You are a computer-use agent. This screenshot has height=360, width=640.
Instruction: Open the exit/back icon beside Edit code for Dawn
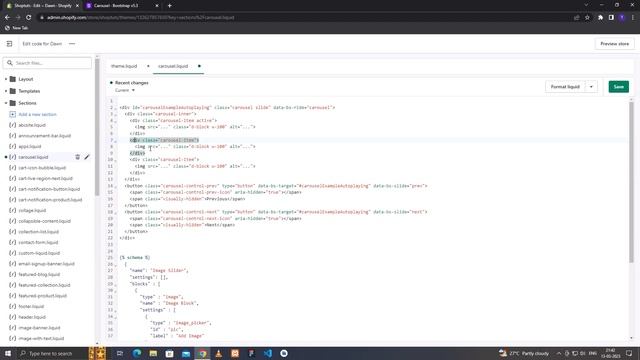tap(9, 44)
